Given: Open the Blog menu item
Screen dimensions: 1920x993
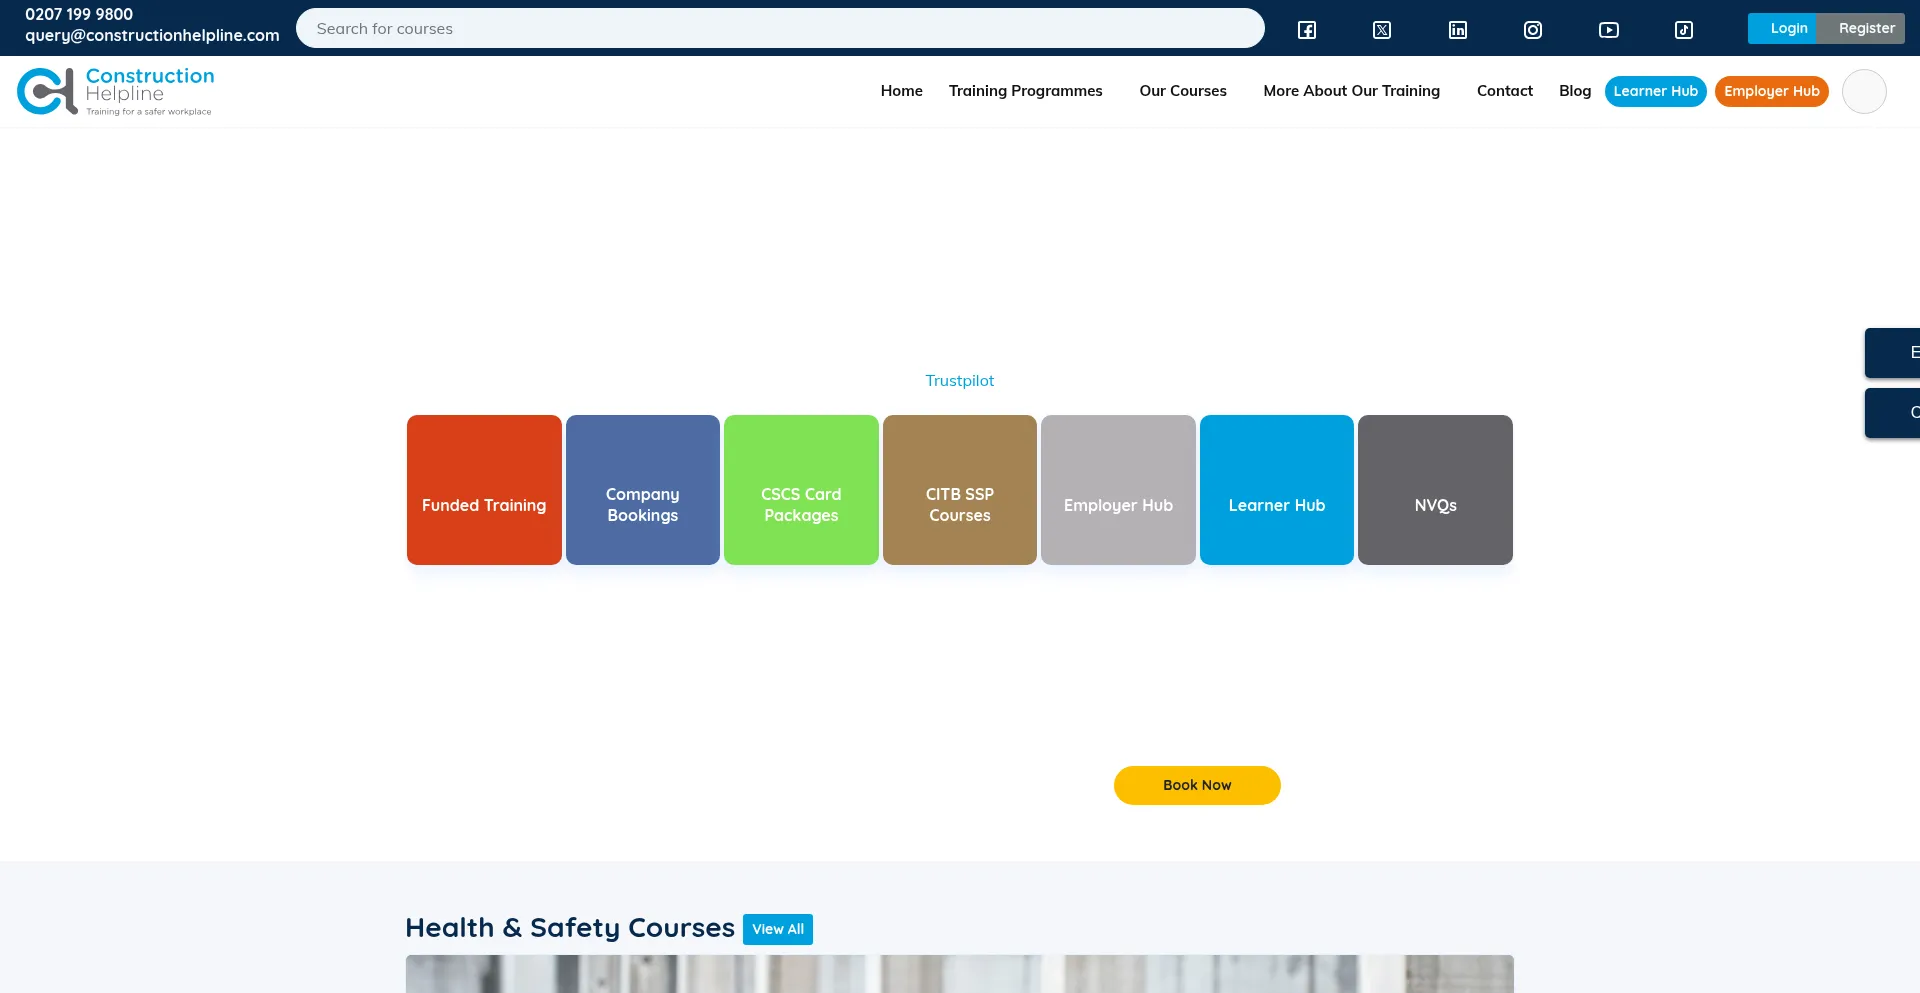Looking at the screenshot, I should coord(1574,91).
